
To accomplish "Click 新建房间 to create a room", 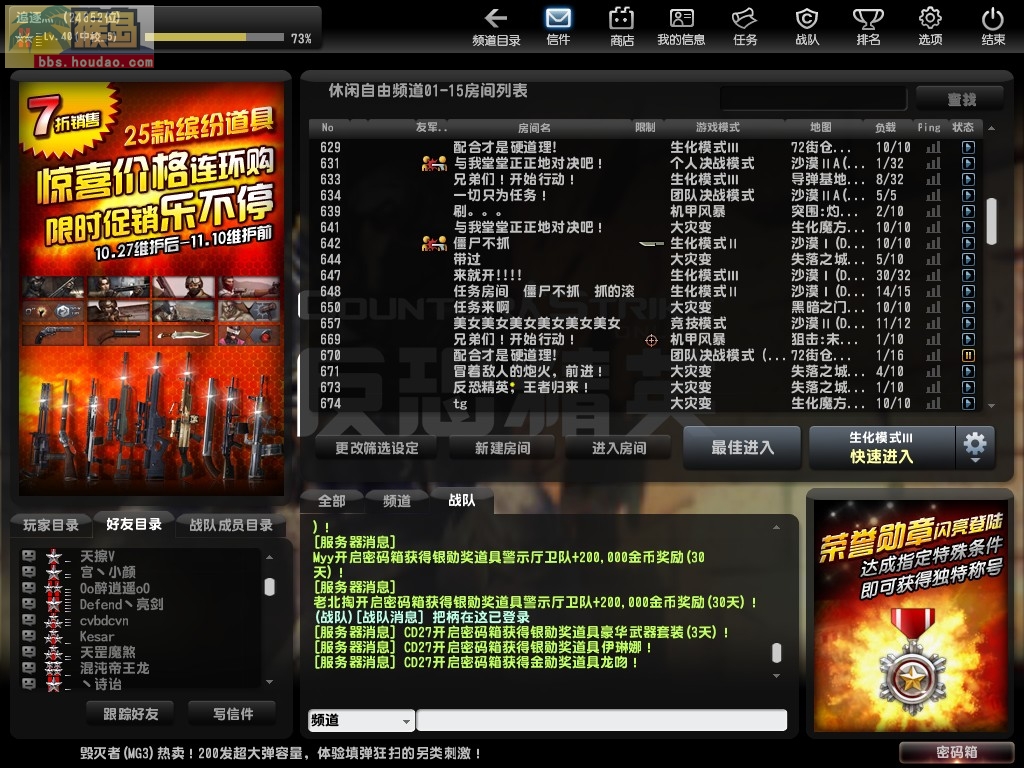I will (502, 448).
